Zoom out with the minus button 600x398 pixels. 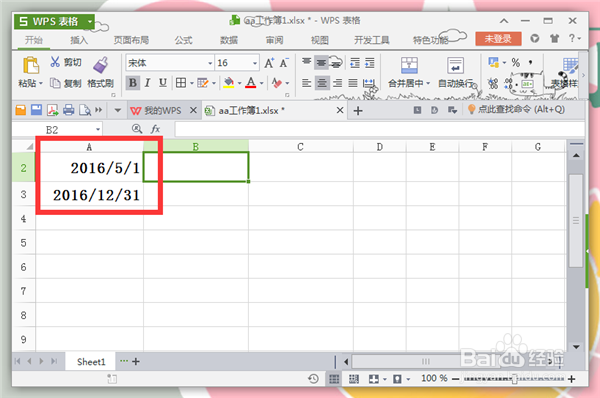455,379
